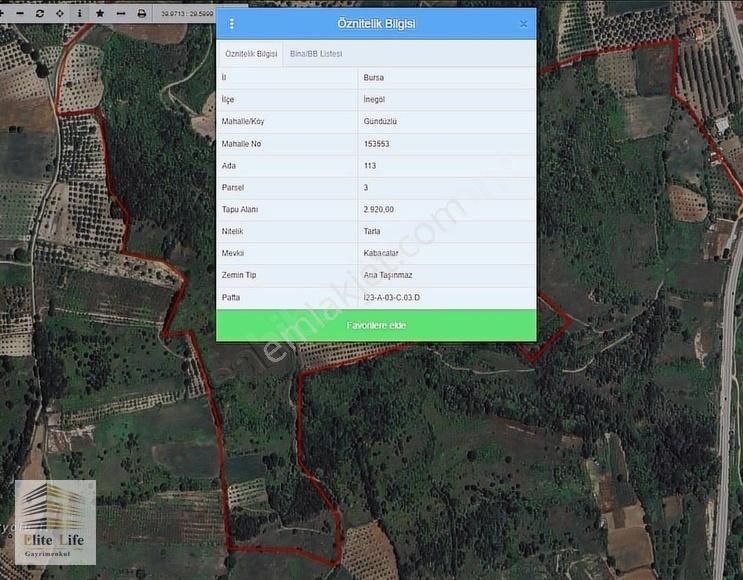Open the Bina/BB Listesi tab
This screenshot has height=580, width=743.
[316, 54]
